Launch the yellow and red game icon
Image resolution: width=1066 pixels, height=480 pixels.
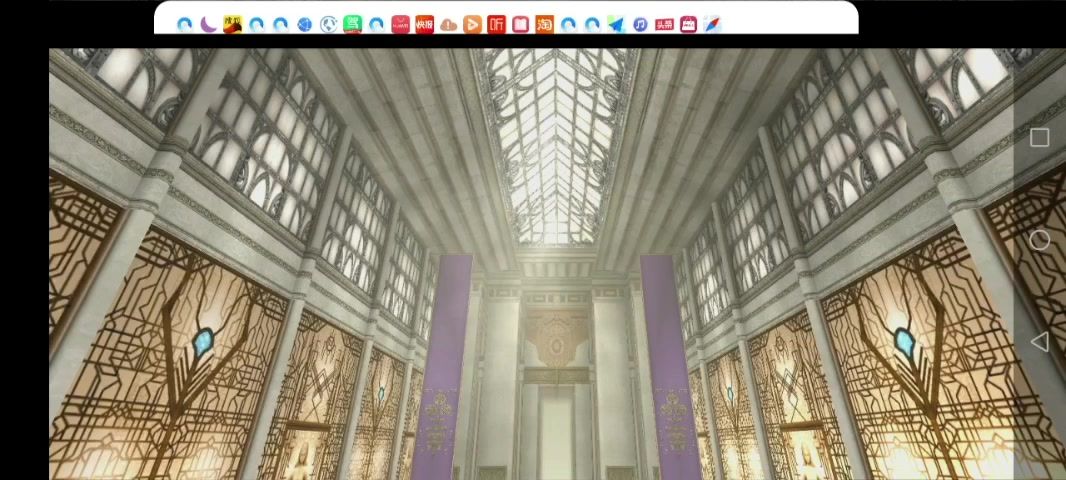tap(233, 24)
